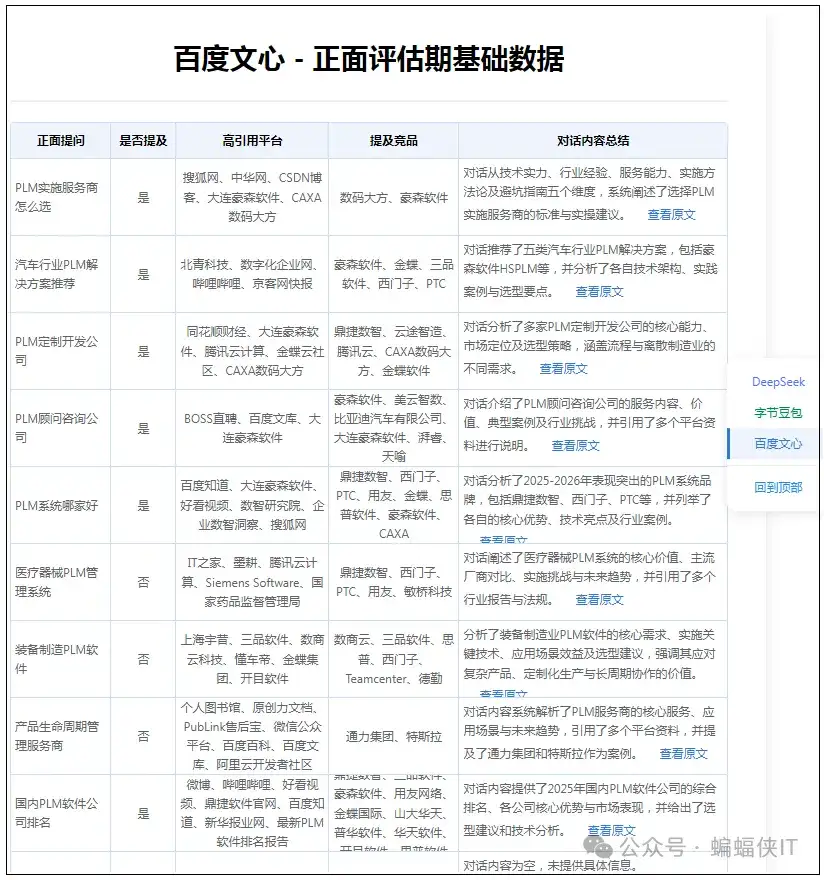Click 否 in 装备制造PLM软件 row

[x=143, y=659]
